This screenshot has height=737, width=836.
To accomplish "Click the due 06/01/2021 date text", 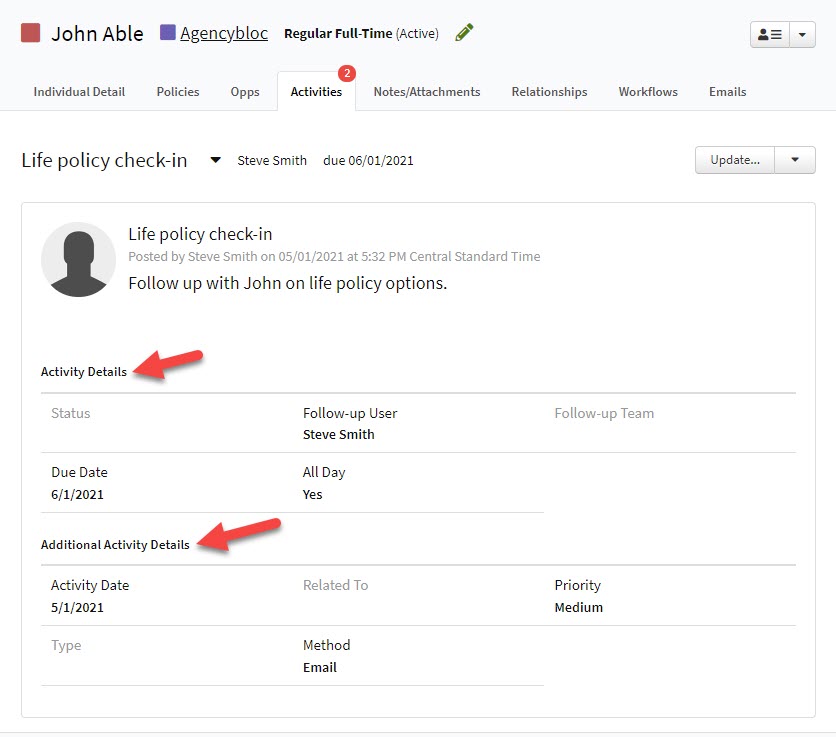I will pos(368,159).
